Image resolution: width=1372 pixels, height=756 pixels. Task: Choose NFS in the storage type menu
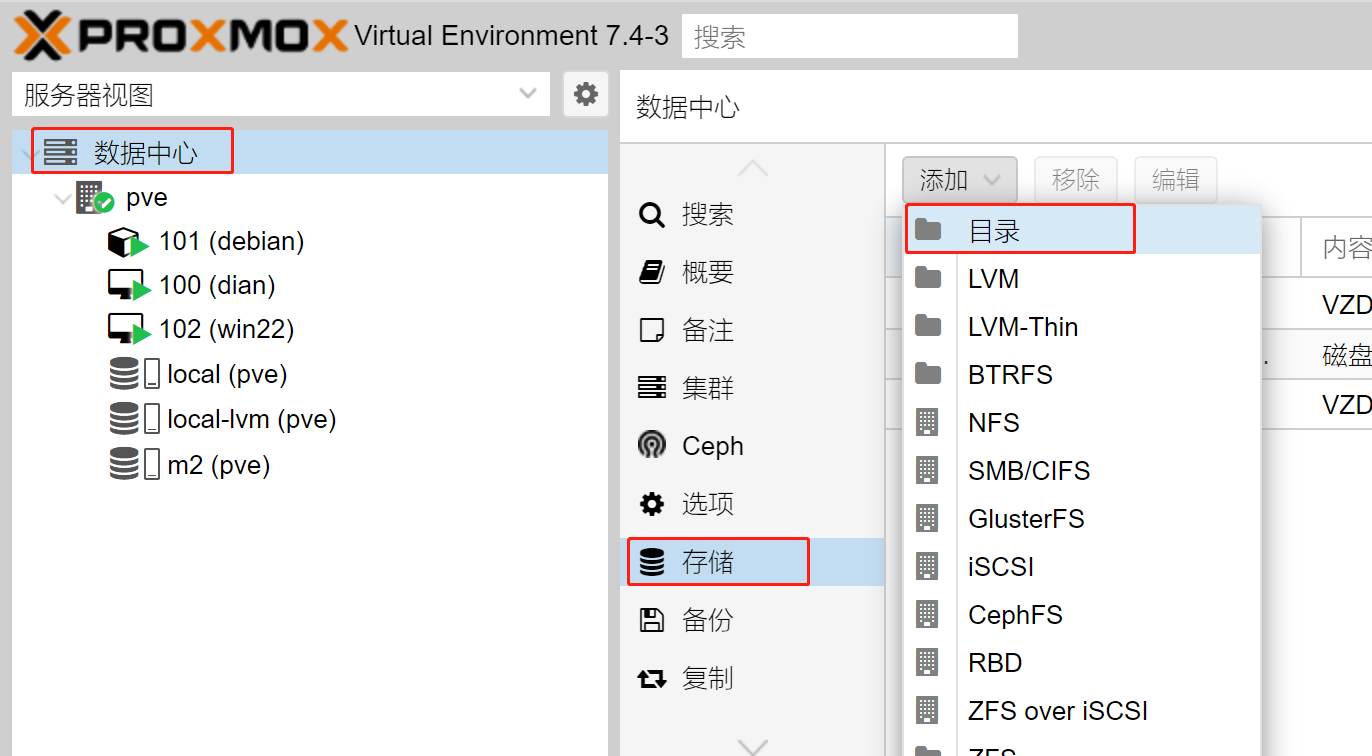pos(993,422)
